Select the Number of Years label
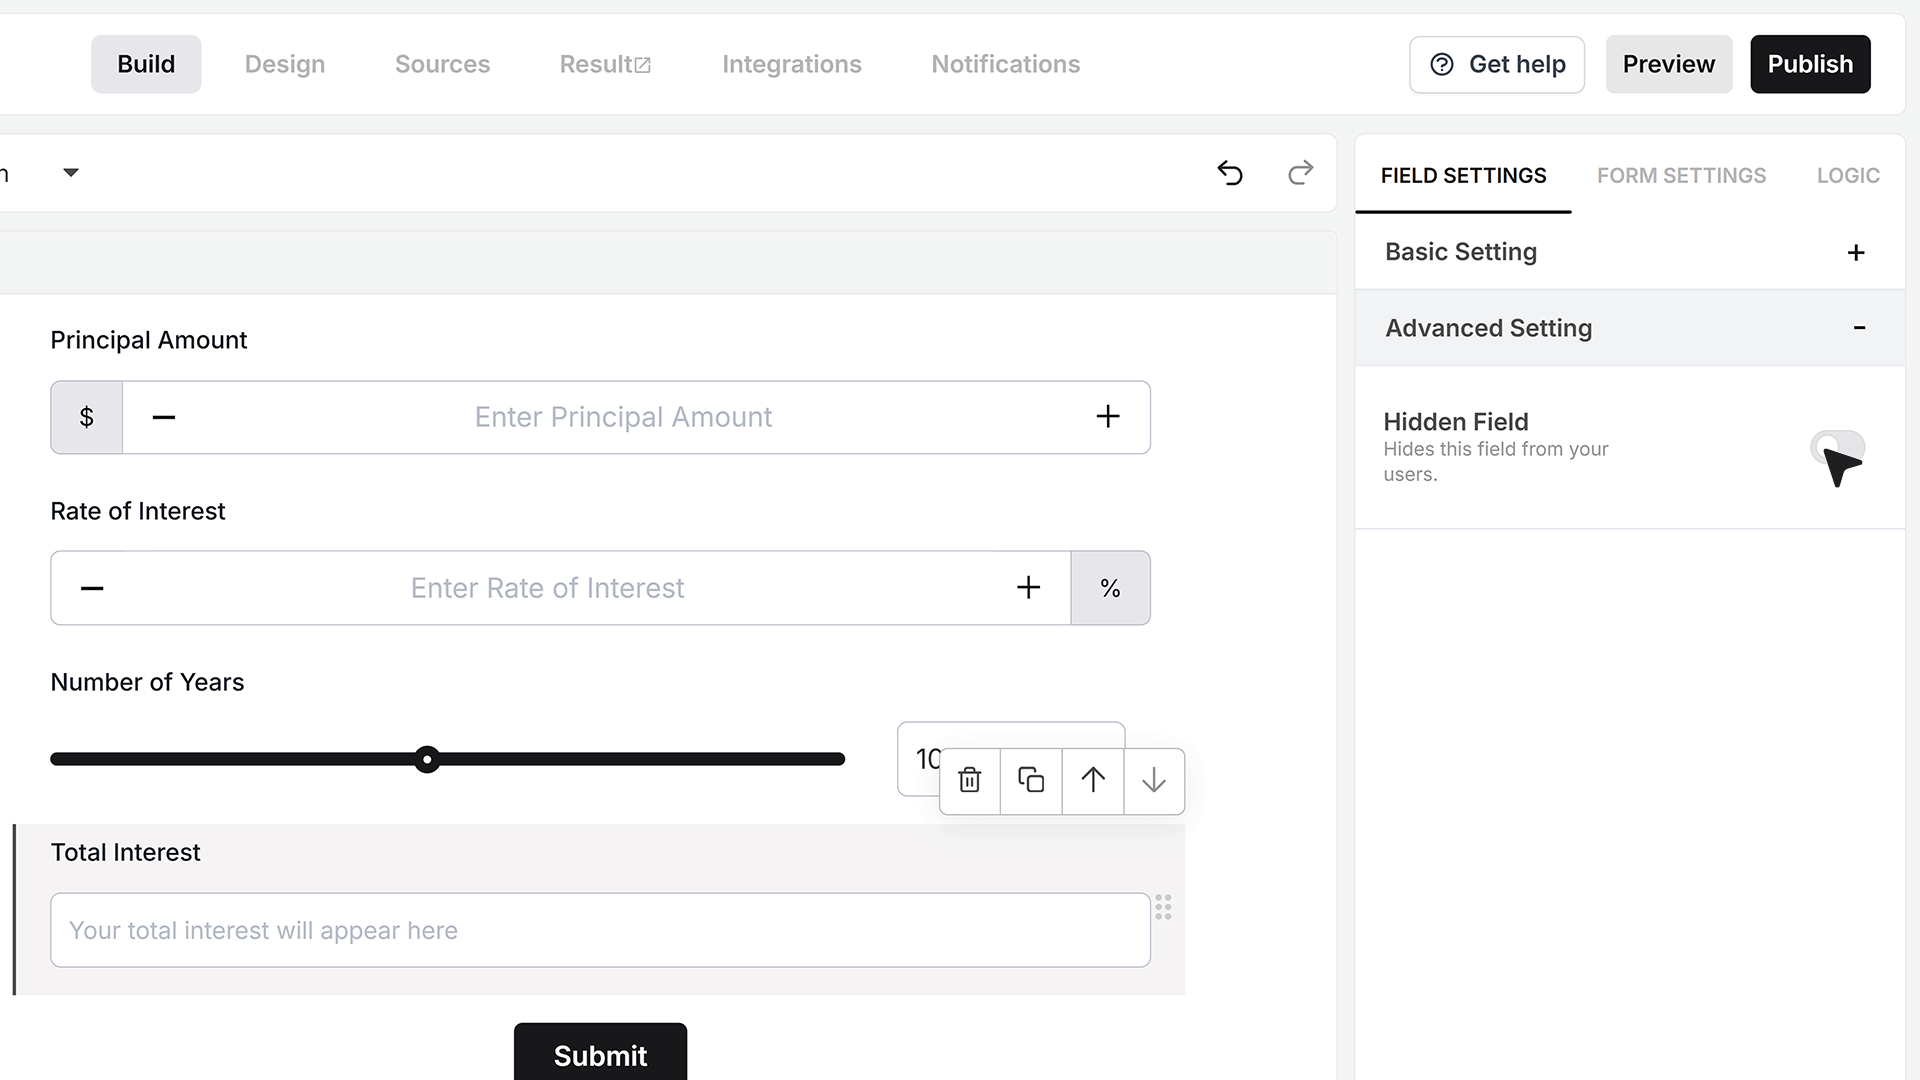Screen dimensions: 1920x1080 (x=147, y=682)
